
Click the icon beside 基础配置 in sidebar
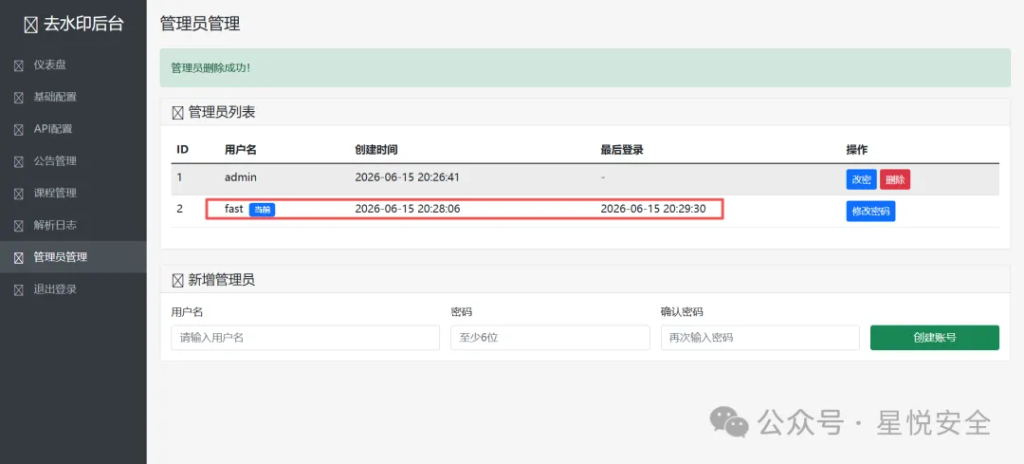pos(19,97)
